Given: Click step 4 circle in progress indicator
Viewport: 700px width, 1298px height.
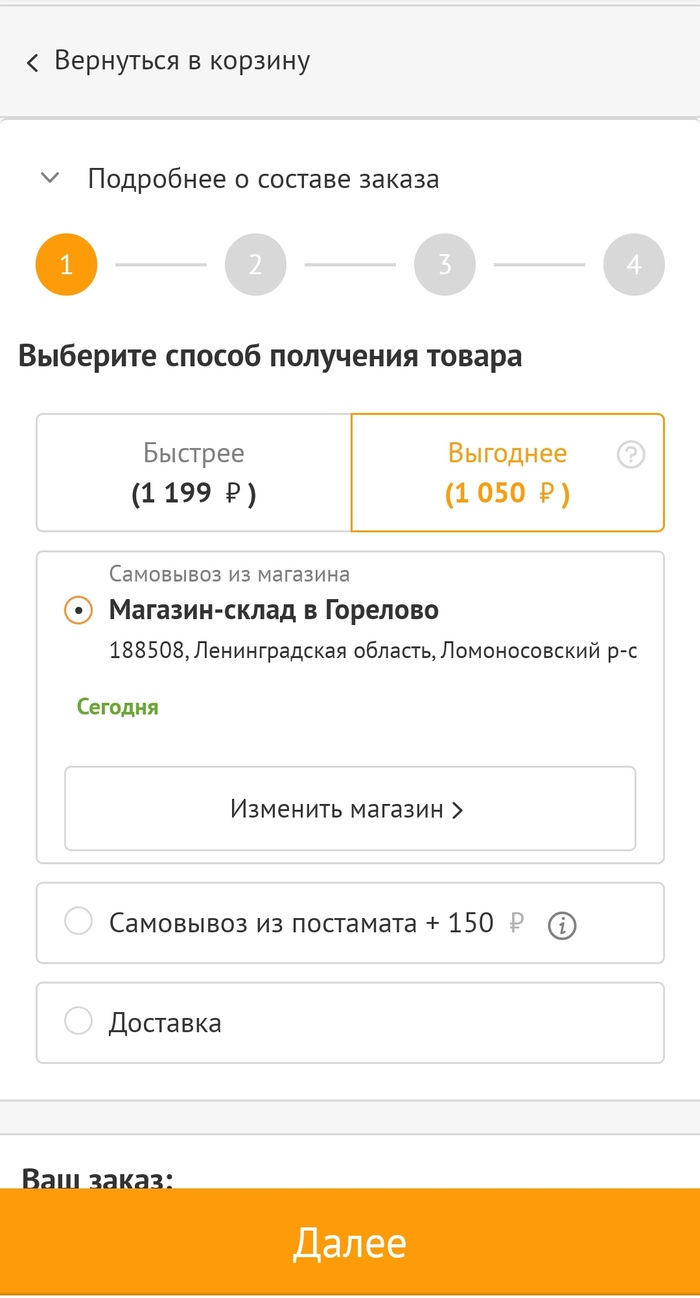Looking at the screenshot, I should (x=634, y=265).
